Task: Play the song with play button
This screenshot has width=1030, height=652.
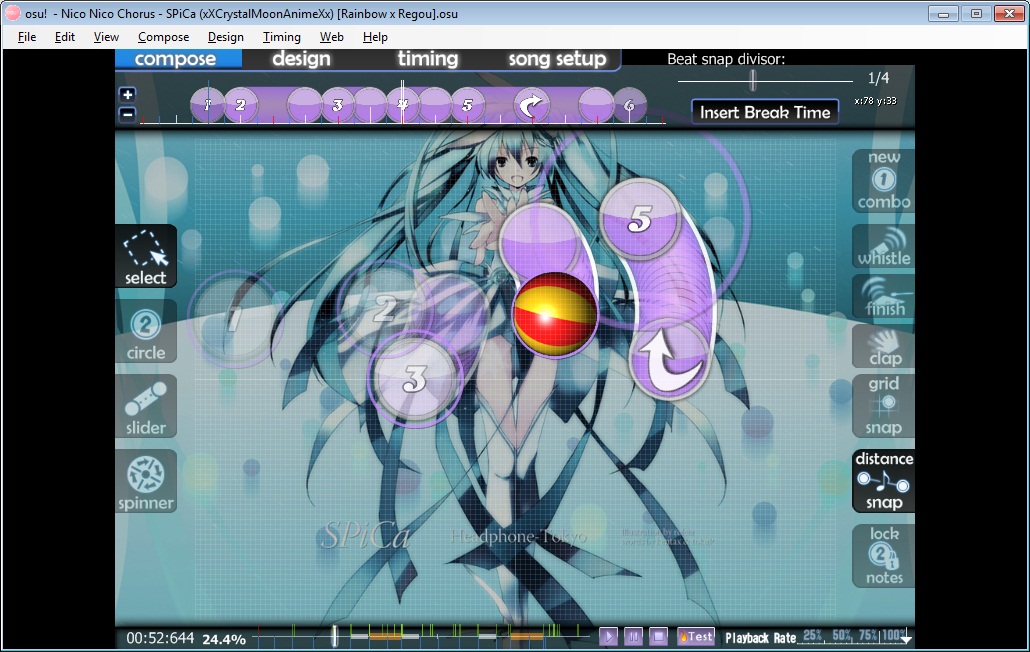Action: point(608,636)
